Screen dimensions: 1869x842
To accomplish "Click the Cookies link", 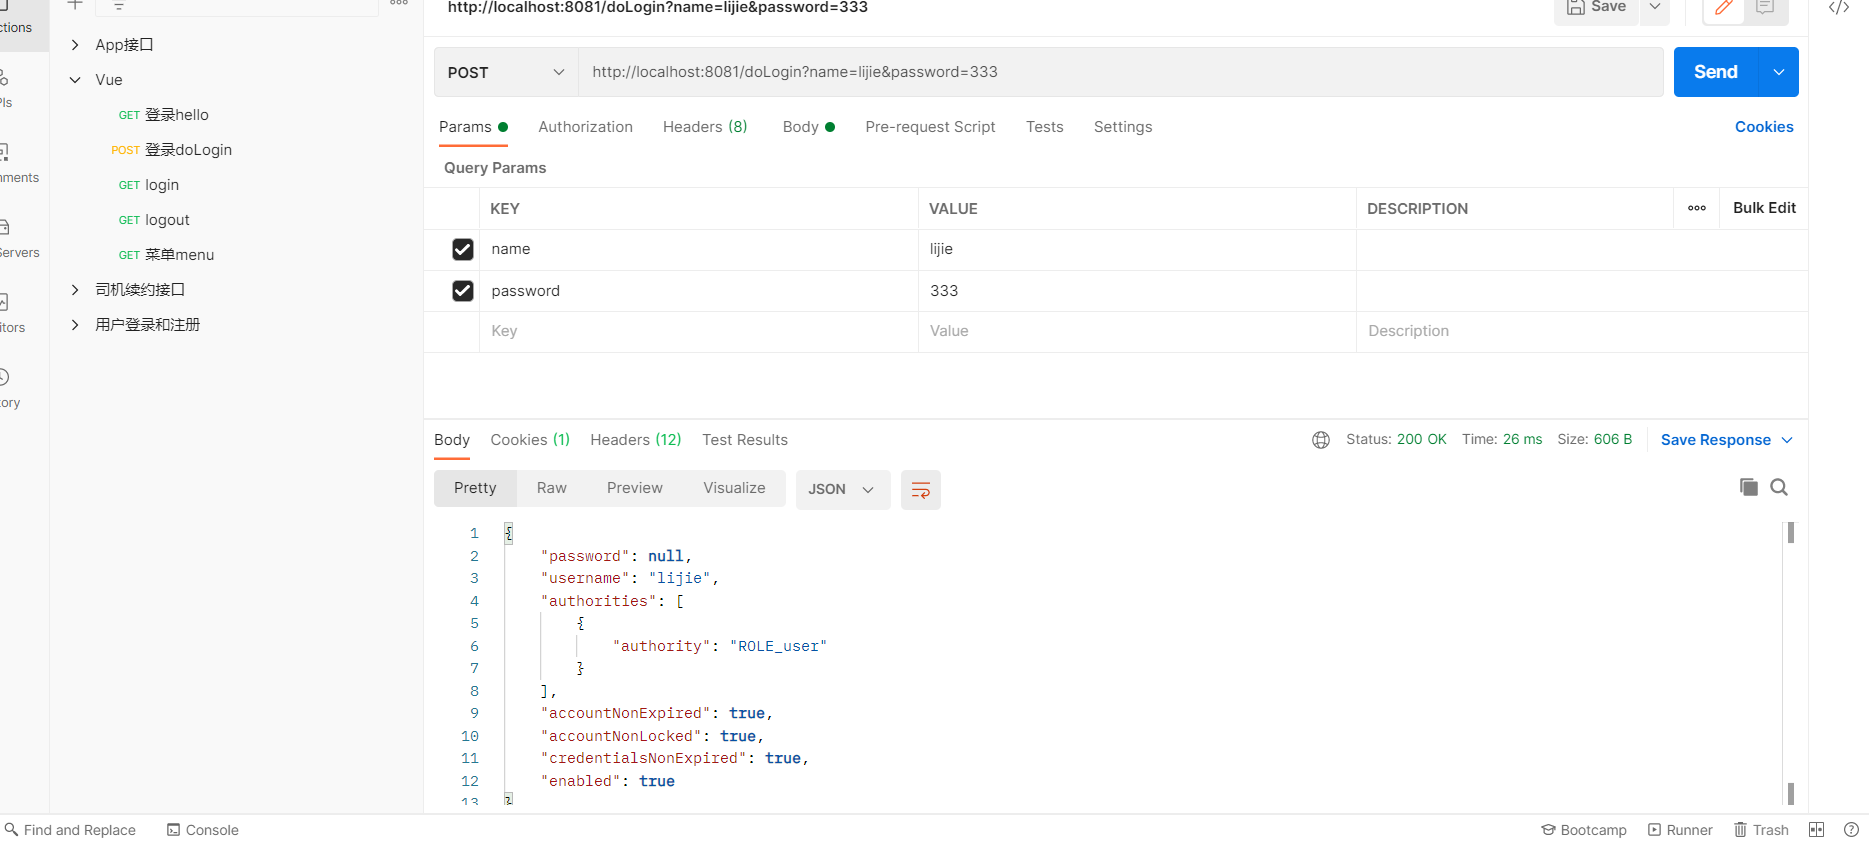I will [x=1764, y=127].
